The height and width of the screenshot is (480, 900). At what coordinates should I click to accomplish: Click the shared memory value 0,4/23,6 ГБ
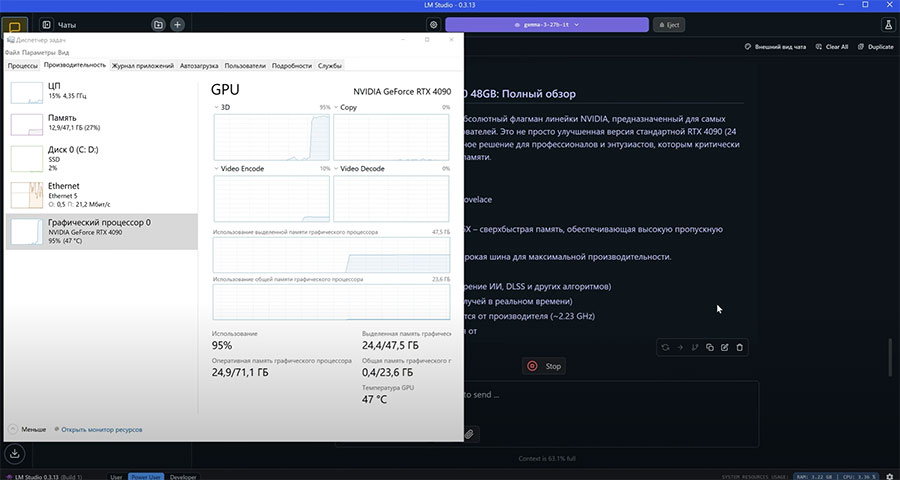389,372
